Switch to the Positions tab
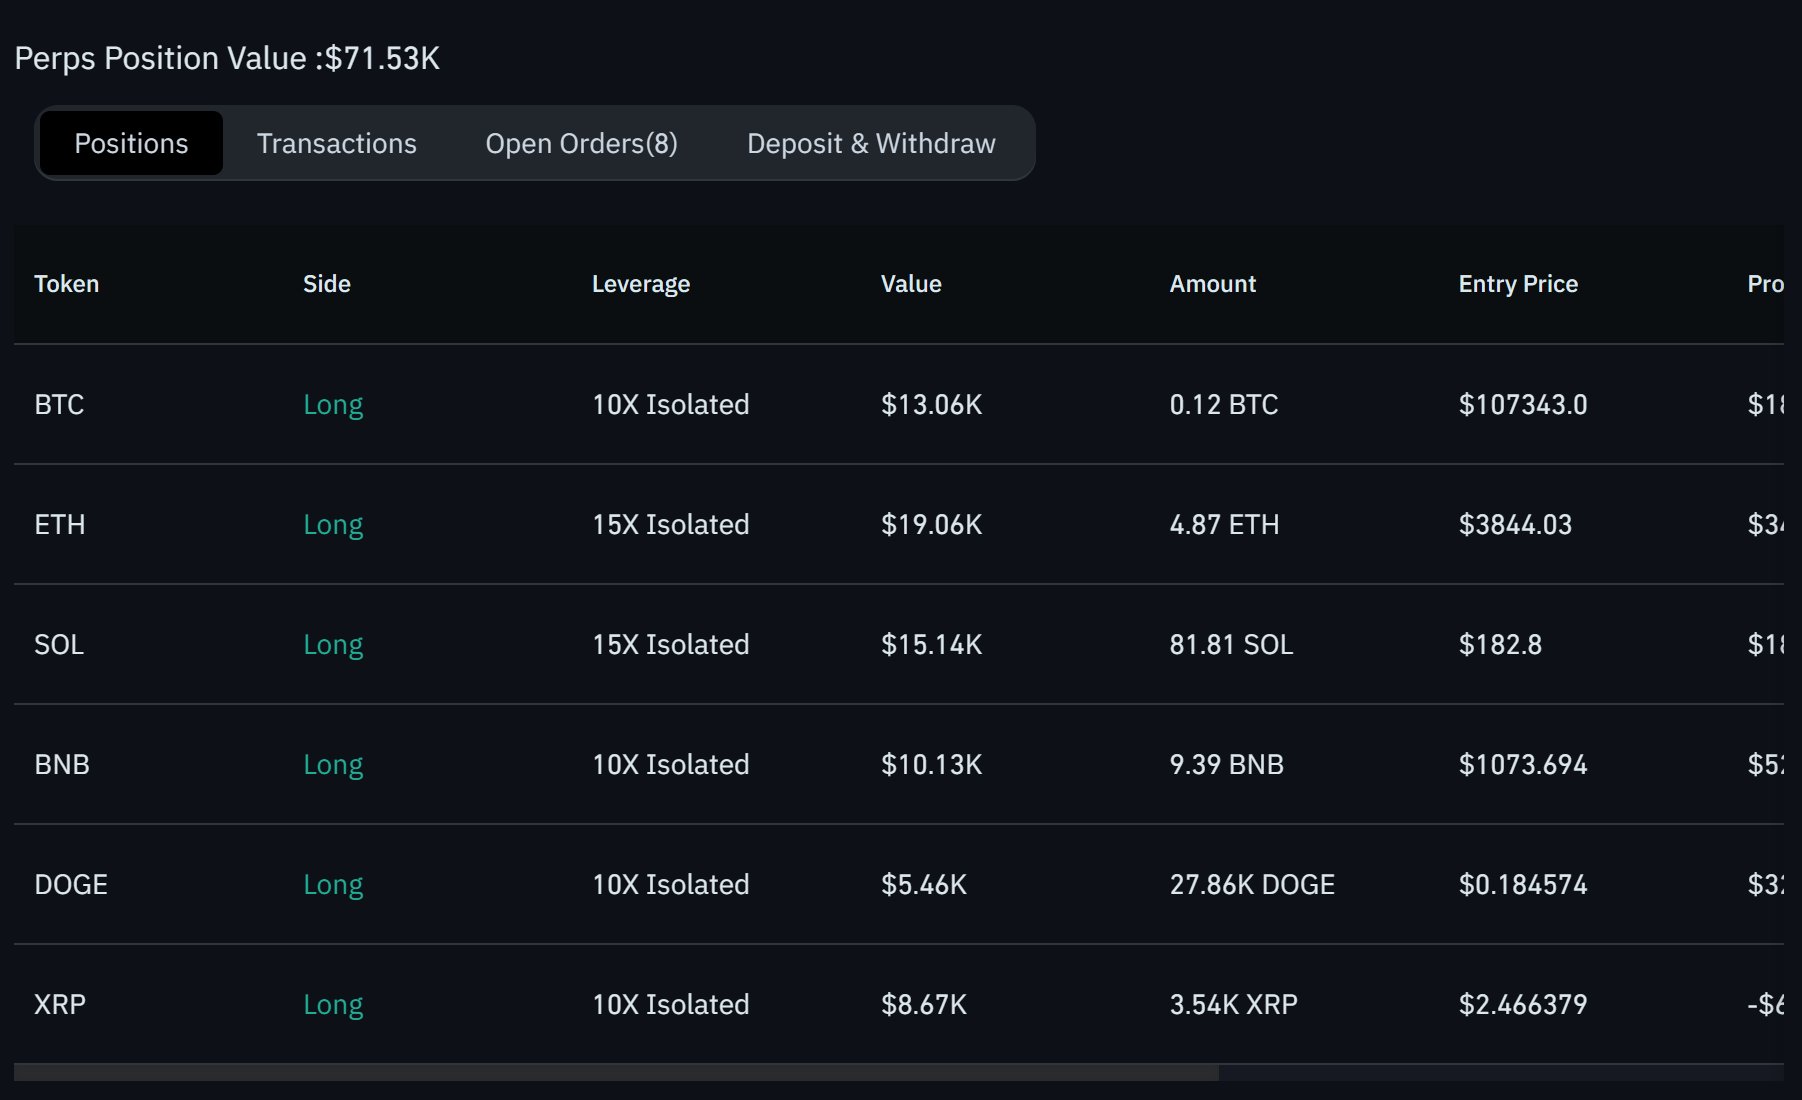This screenshot has width=1802, height=1100. (x=131, y=143)
